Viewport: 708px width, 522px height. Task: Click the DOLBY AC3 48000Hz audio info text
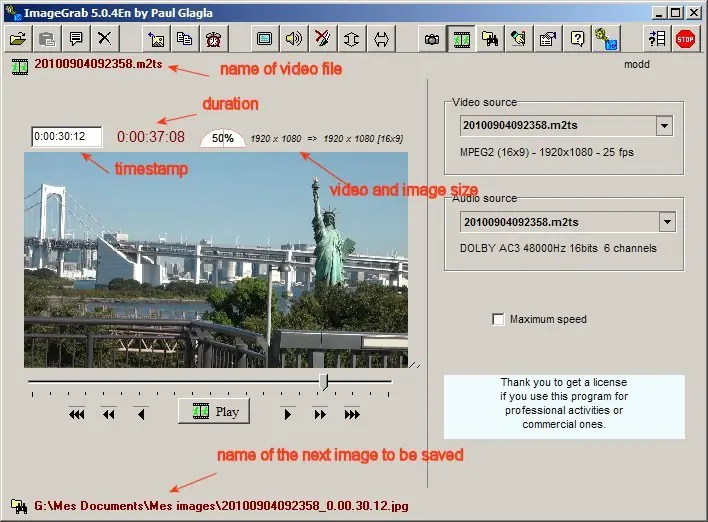558,248
